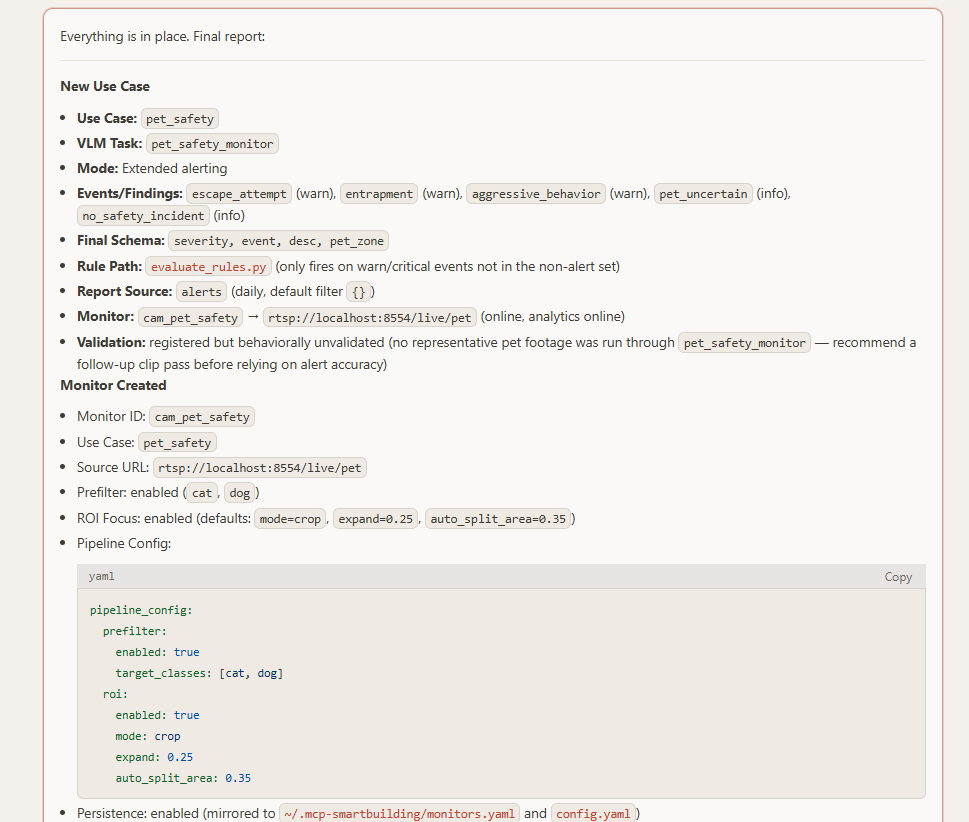Click the roi: key in yaml
Screen dimensions: 969x822
click(115, 694)
